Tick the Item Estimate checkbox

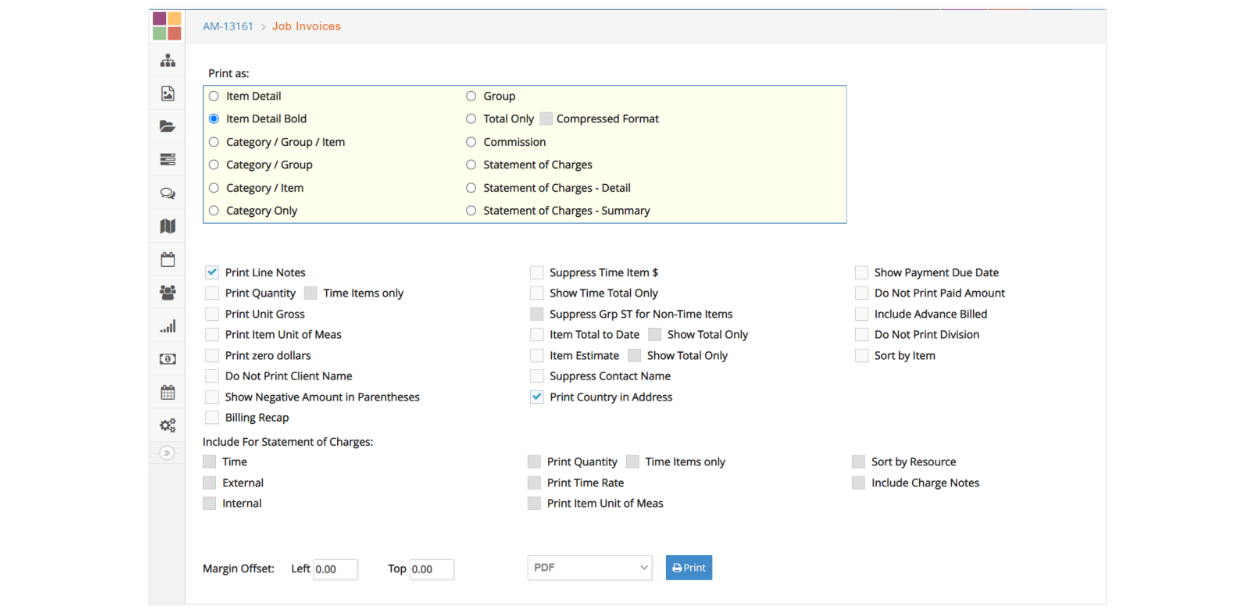pyautogui.click(x=537, y=356)
